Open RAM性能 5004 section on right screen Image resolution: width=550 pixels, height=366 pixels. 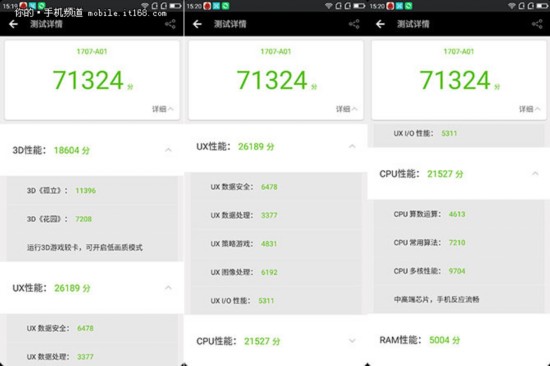click(458, 340)
